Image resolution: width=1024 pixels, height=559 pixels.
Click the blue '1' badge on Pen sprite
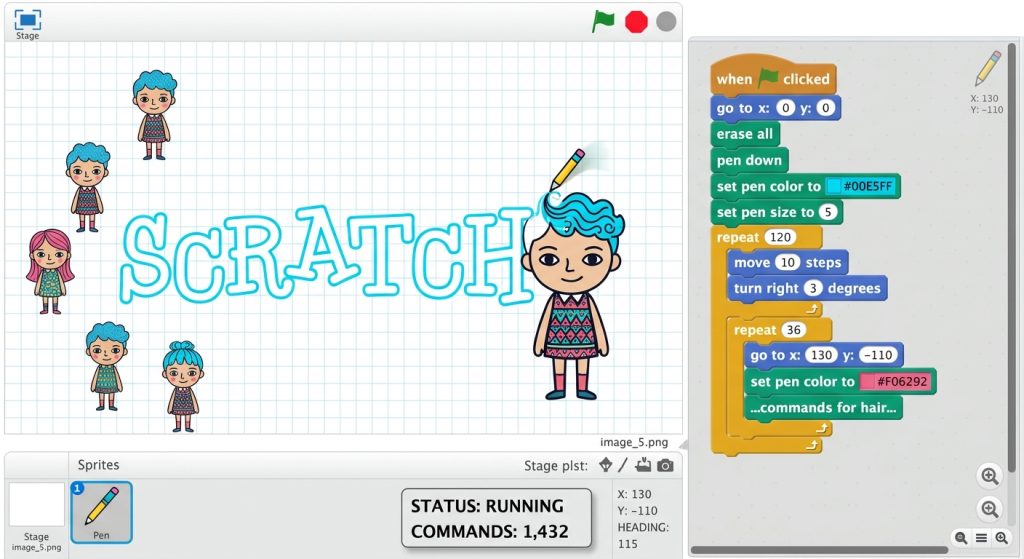pos(77,488)
